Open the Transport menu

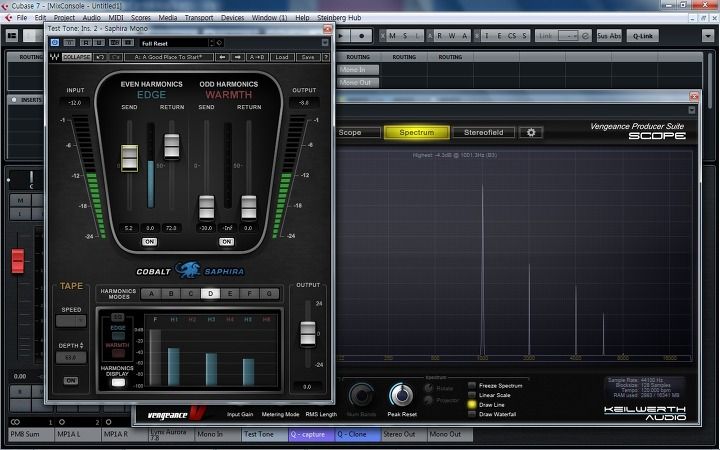tap(199, 17)
